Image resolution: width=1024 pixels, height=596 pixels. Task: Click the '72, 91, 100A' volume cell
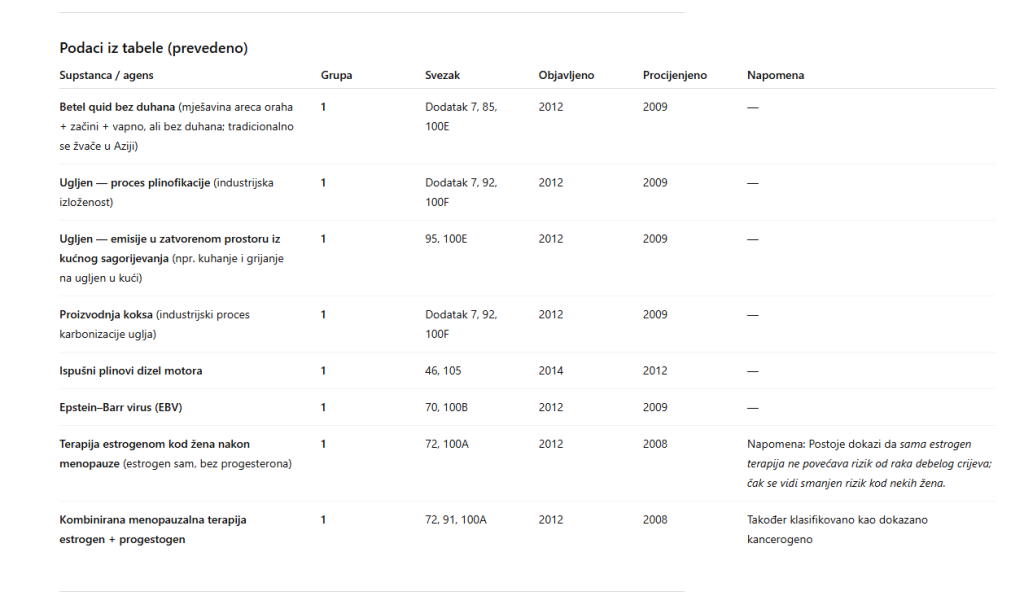tap(455, 520)
